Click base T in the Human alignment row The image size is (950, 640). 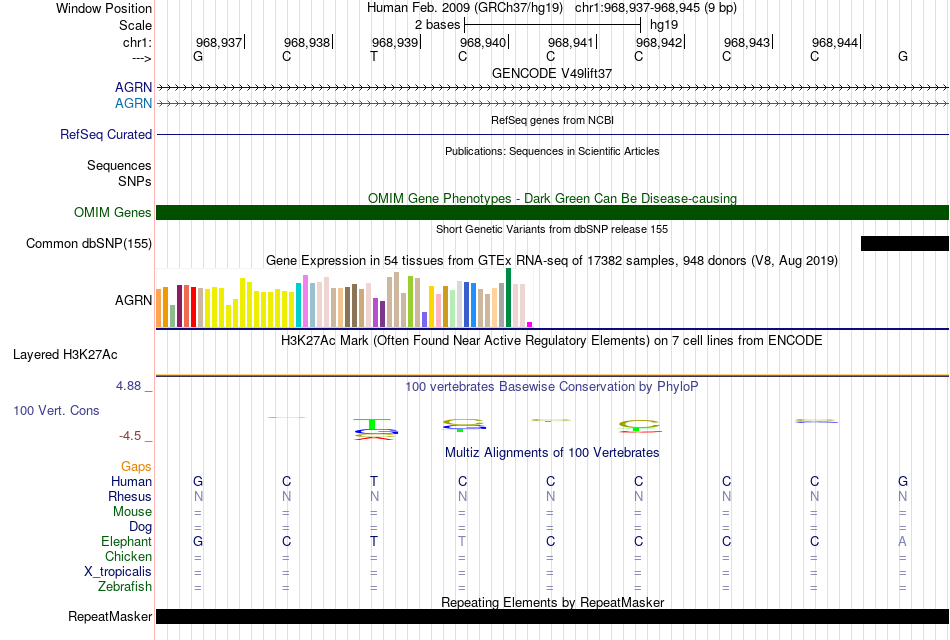pyautogui.click(x=374, y=482)
